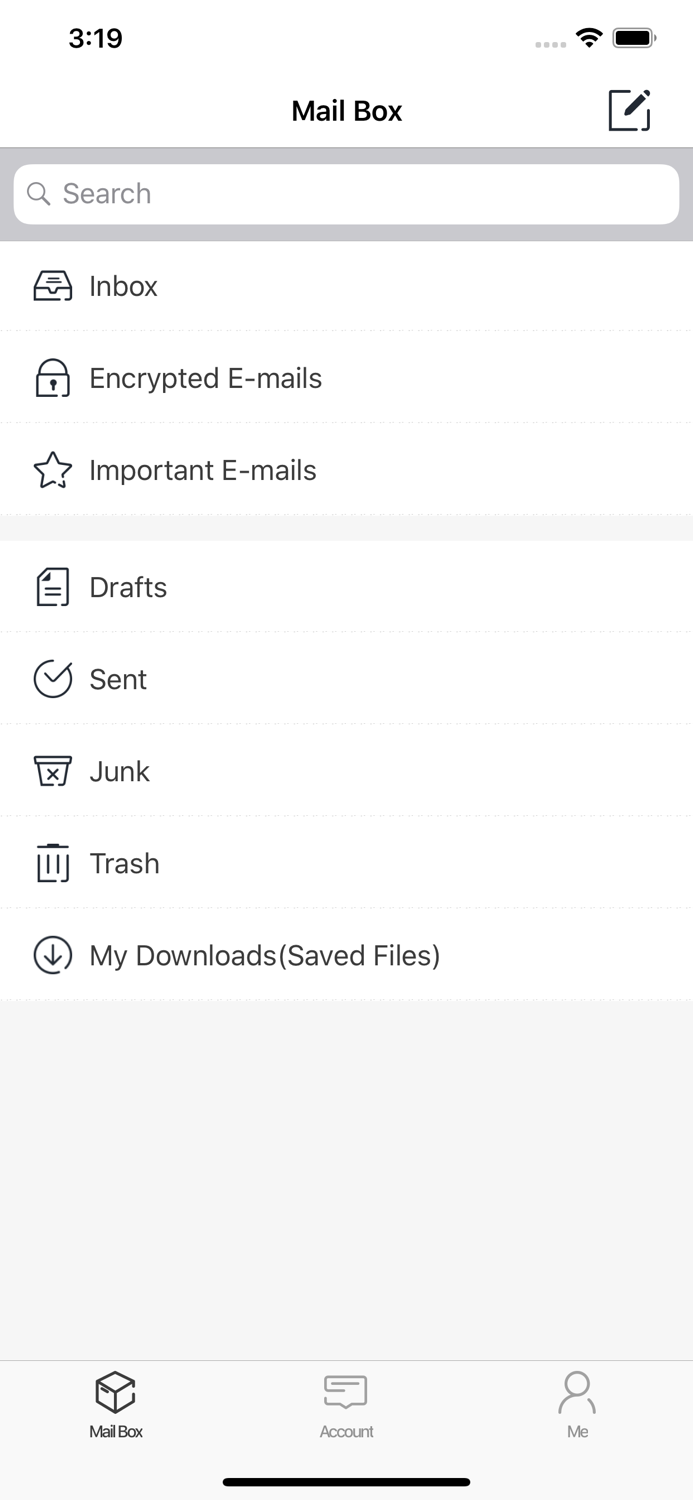Image resolution: width=693 pixels, height=1500 pixels.
Task: Select the Drafts document icon
Action: (x=52, y=587)
